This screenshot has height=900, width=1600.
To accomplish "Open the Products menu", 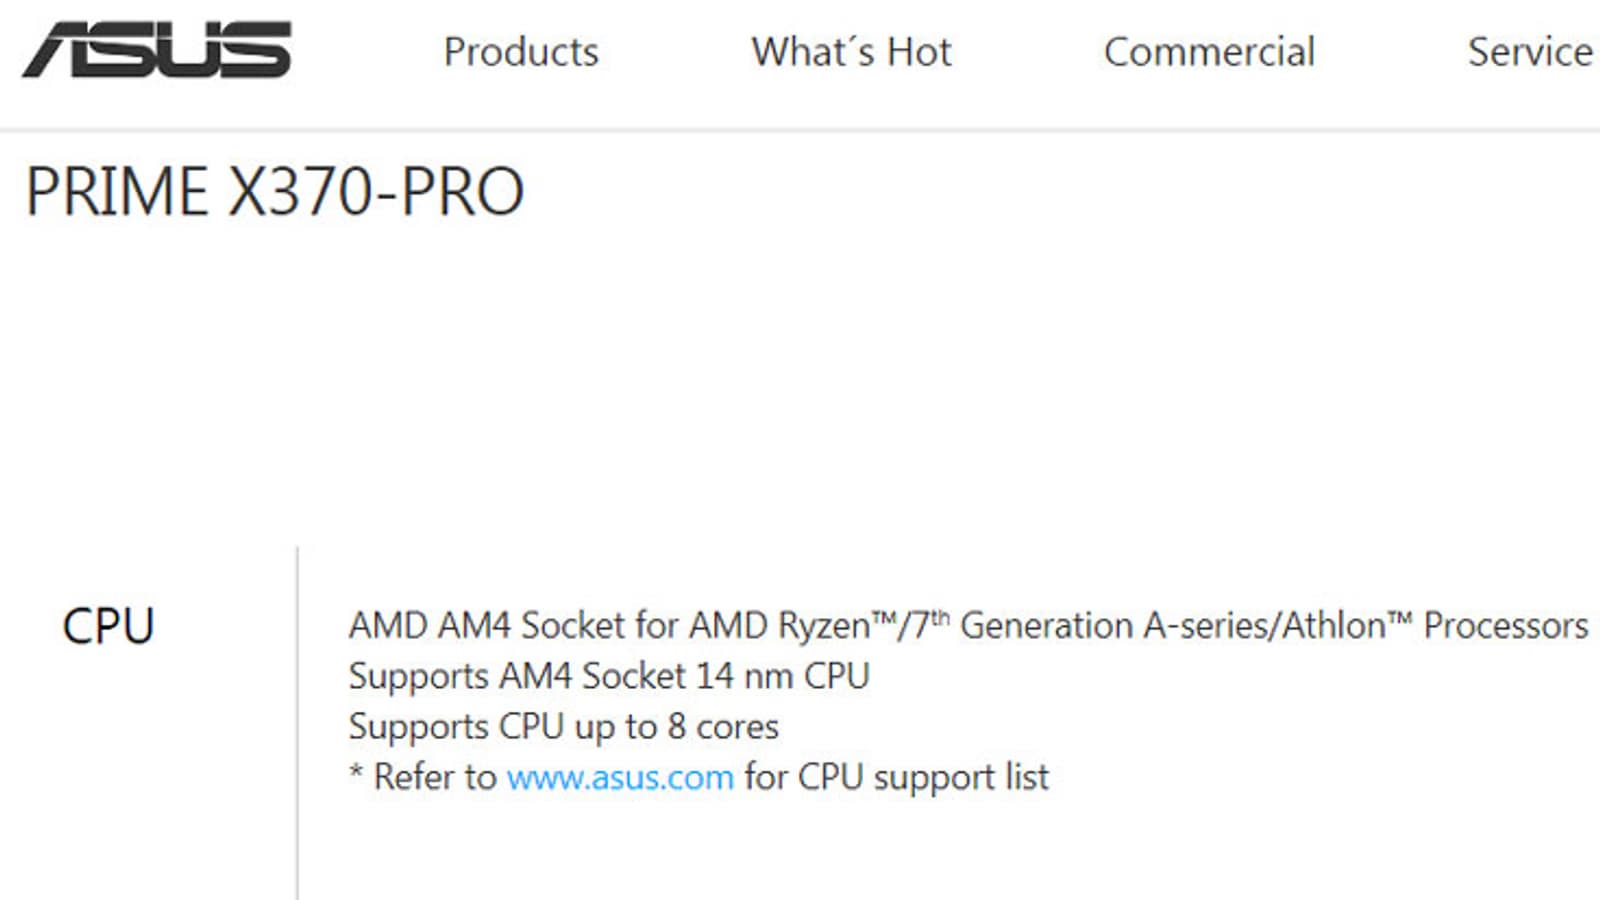I will (521, 52).
